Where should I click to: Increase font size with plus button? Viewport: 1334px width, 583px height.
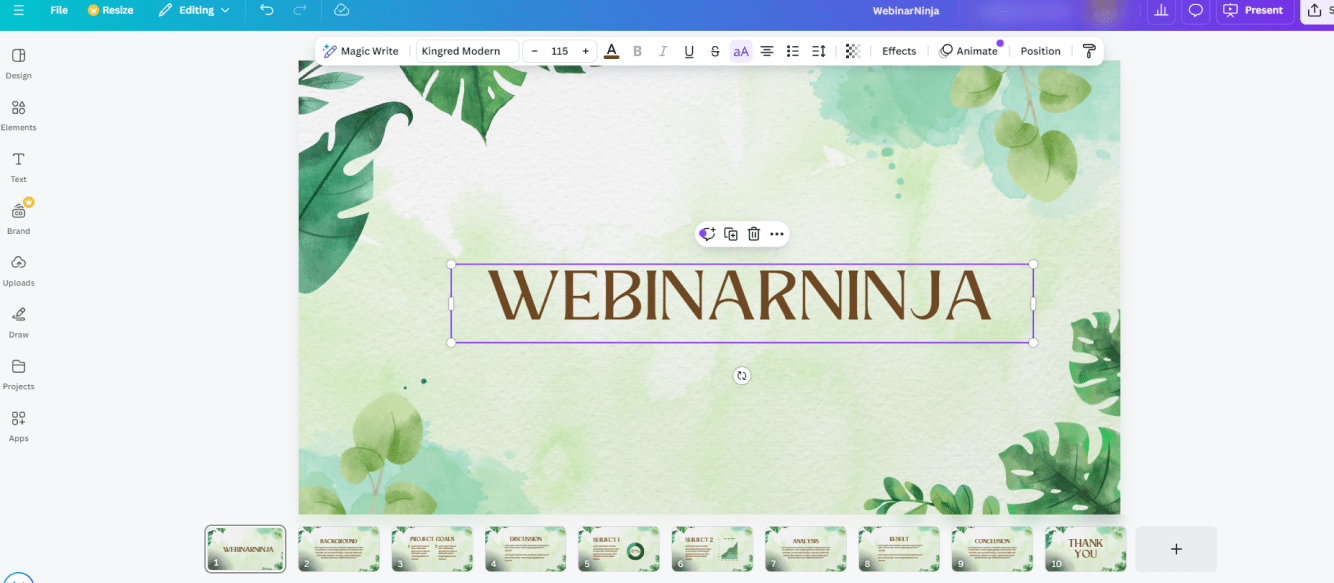coord(586,51)
